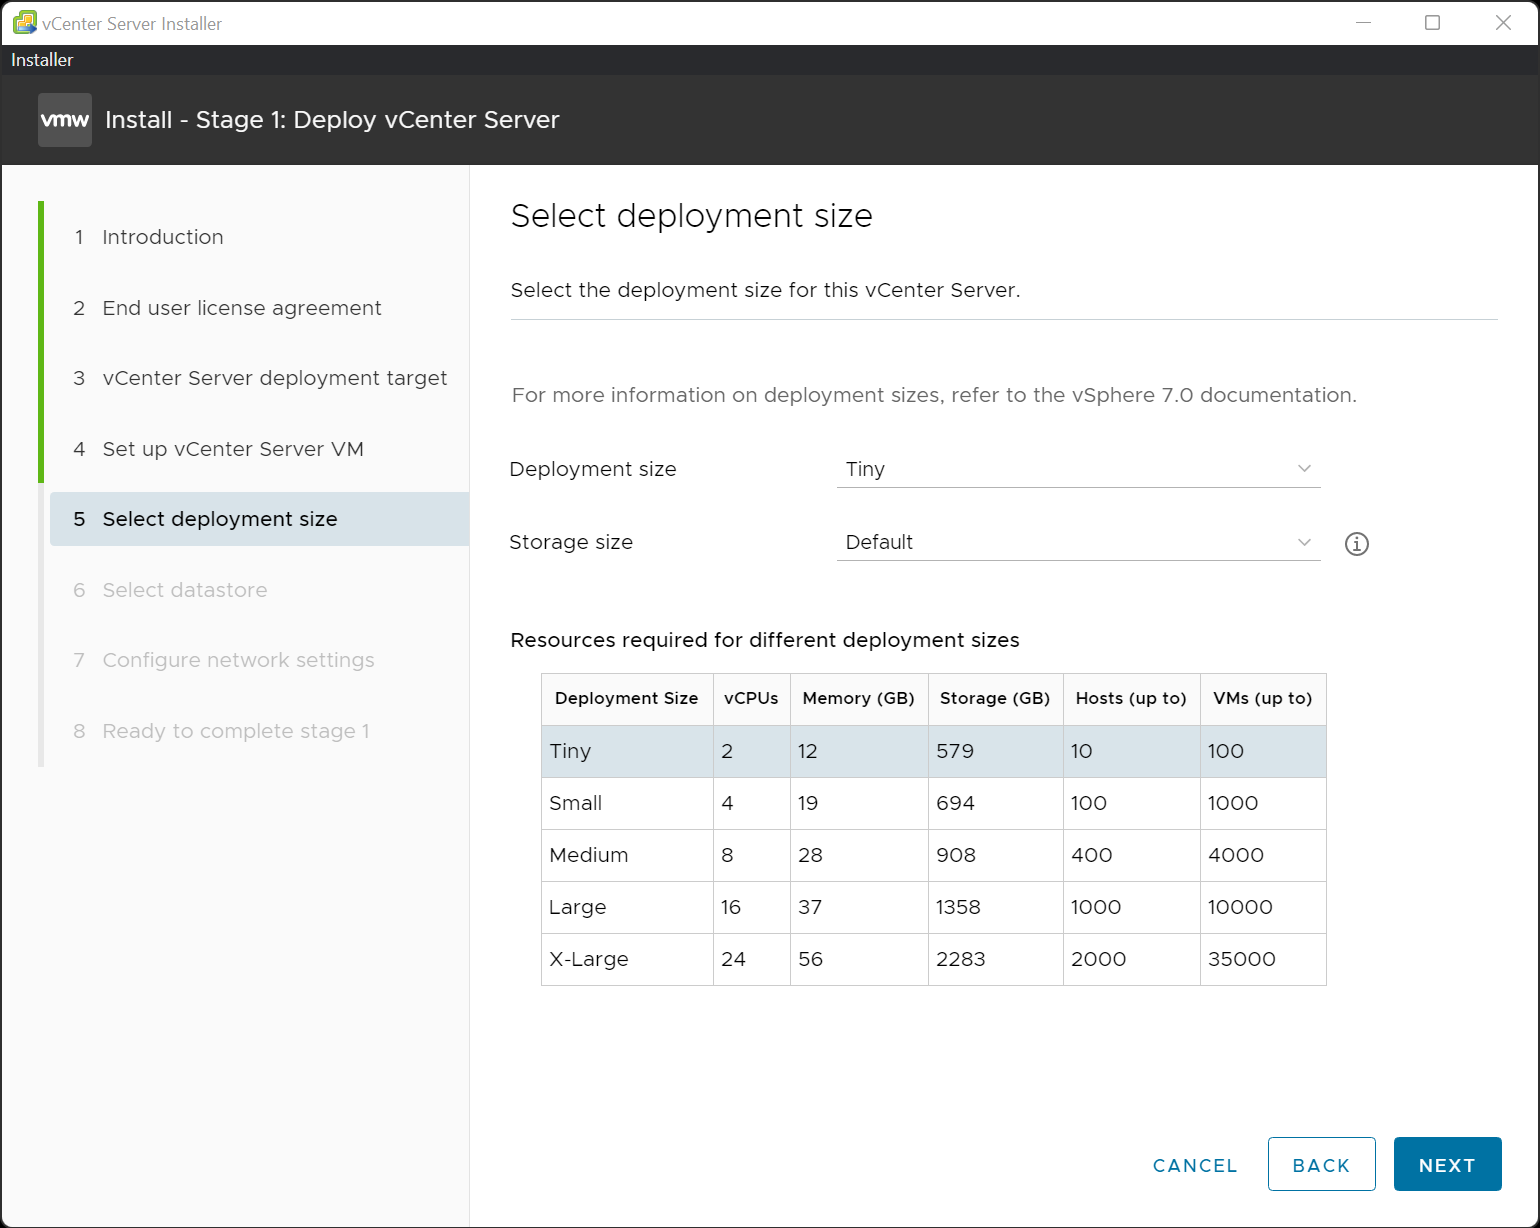Click the VMW logo in the header

click(x=64, y=119)
